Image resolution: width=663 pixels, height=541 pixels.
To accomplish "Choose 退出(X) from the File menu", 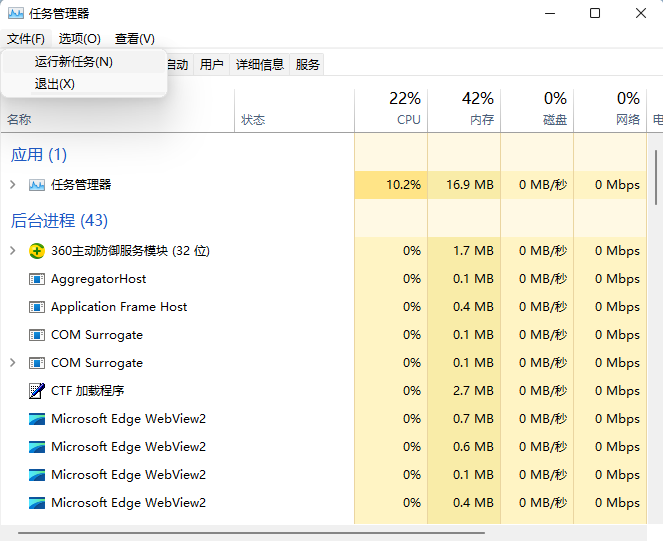I will 84,84.
